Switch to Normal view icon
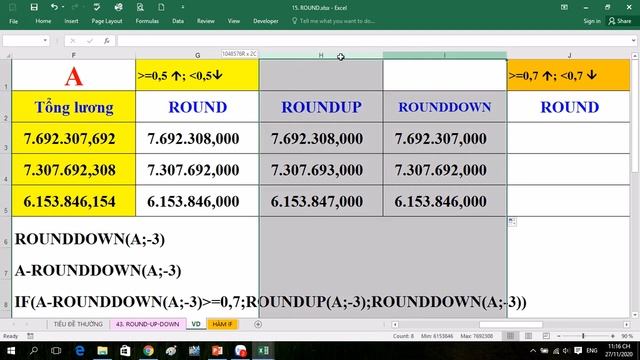 click(x=510, y=336)
